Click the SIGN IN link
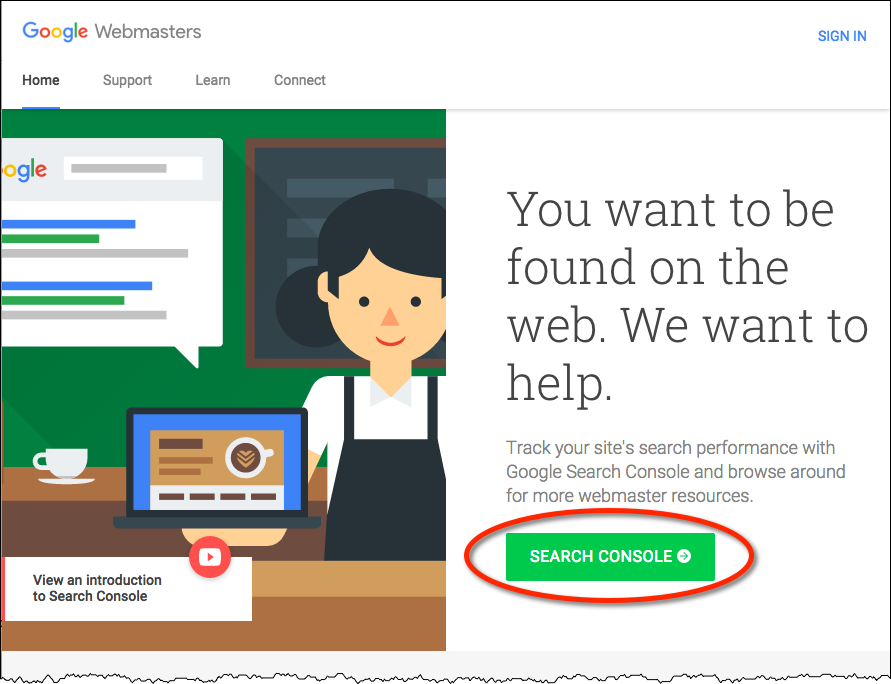This screenshot has height=684, width=891. pyautogui.click(x=842, y=36)
